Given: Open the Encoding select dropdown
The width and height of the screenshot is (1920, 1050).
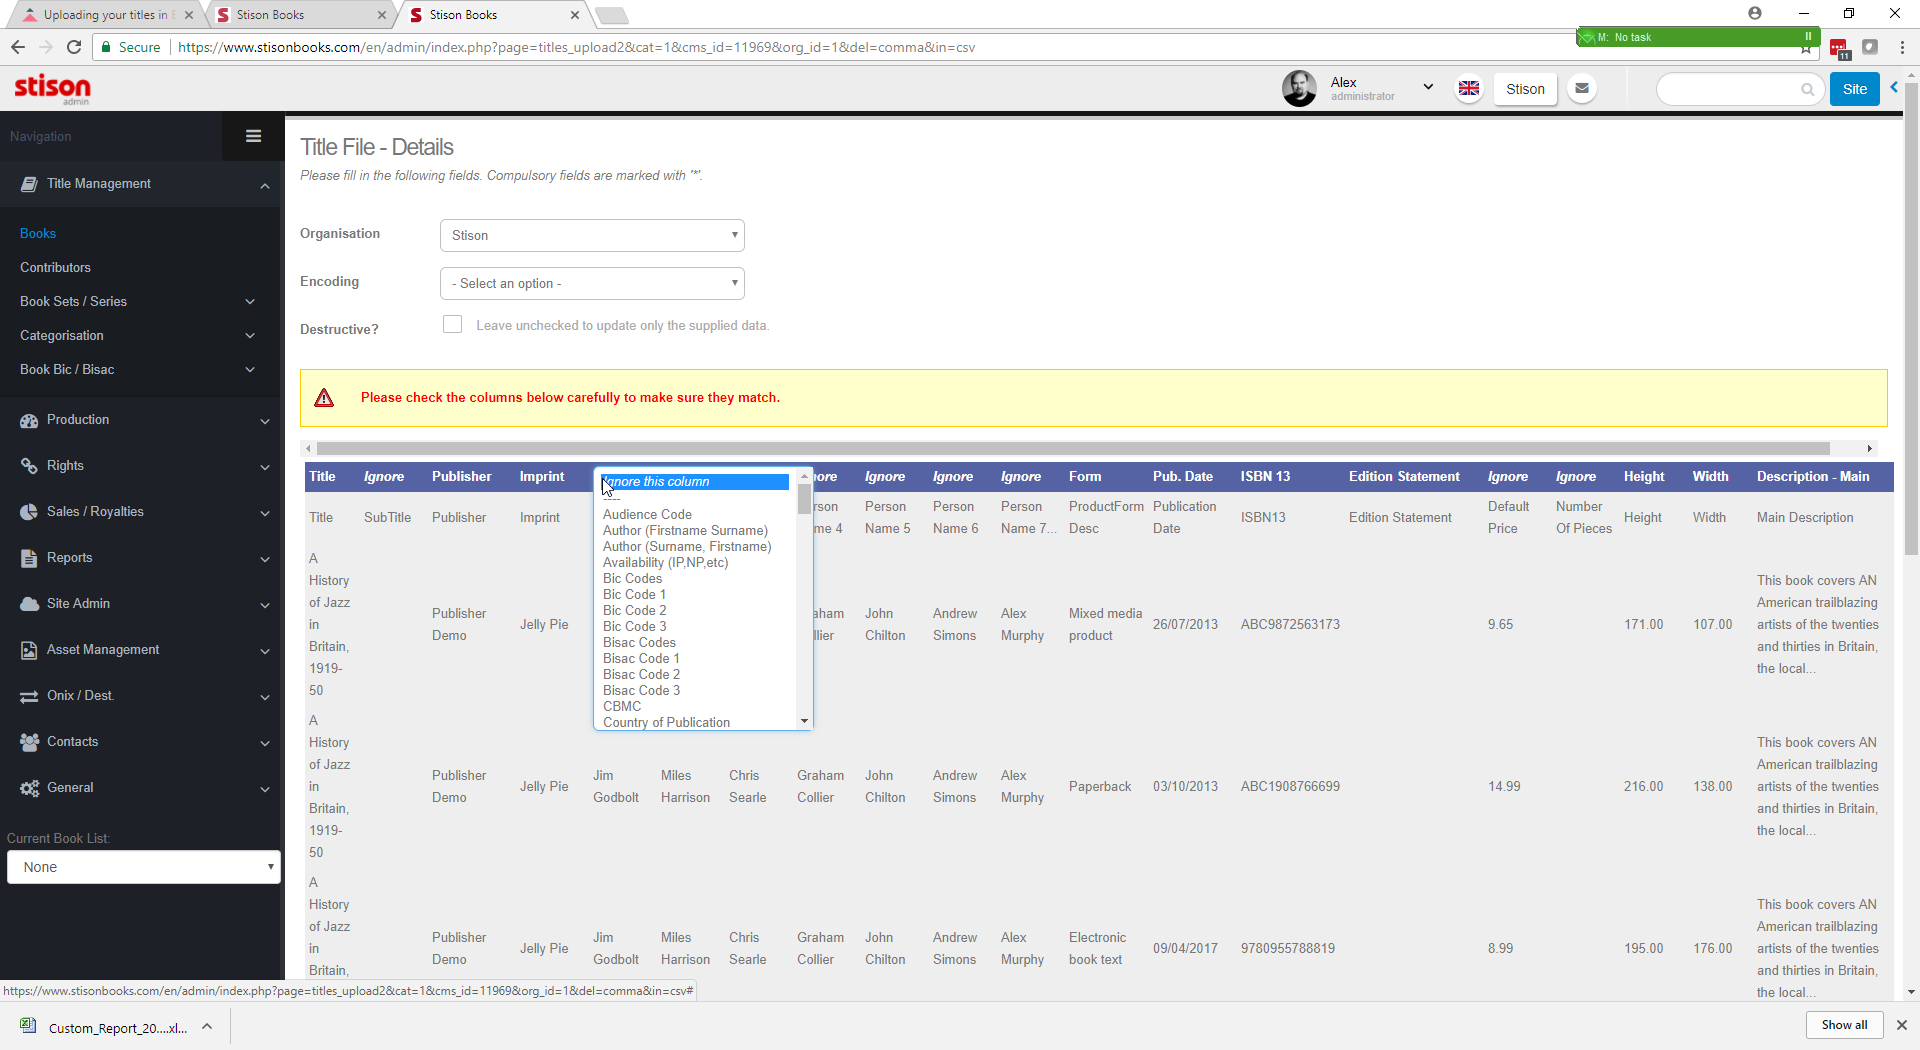Looking at the screenshot, I should 592,284.
